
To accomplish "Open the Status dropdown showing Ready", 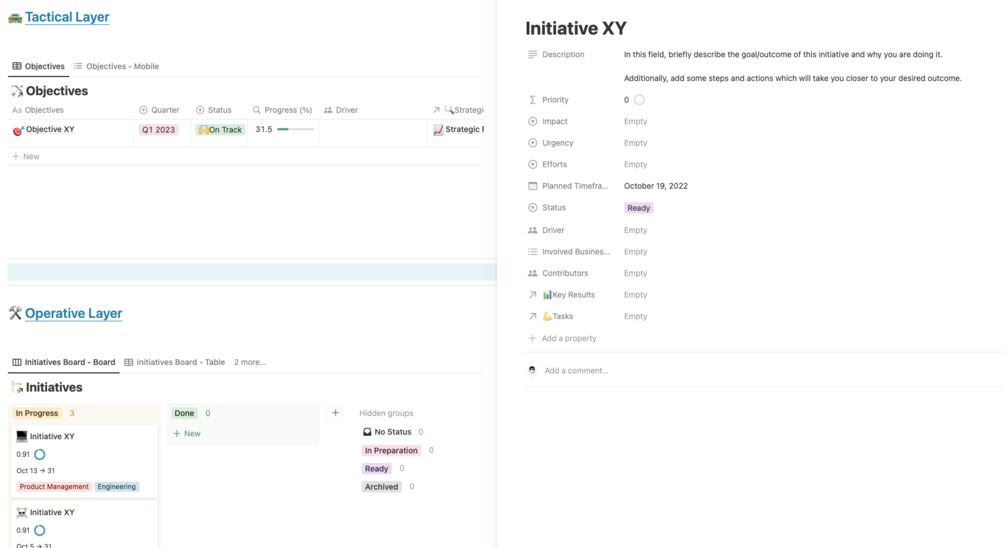I will [638, 208].
